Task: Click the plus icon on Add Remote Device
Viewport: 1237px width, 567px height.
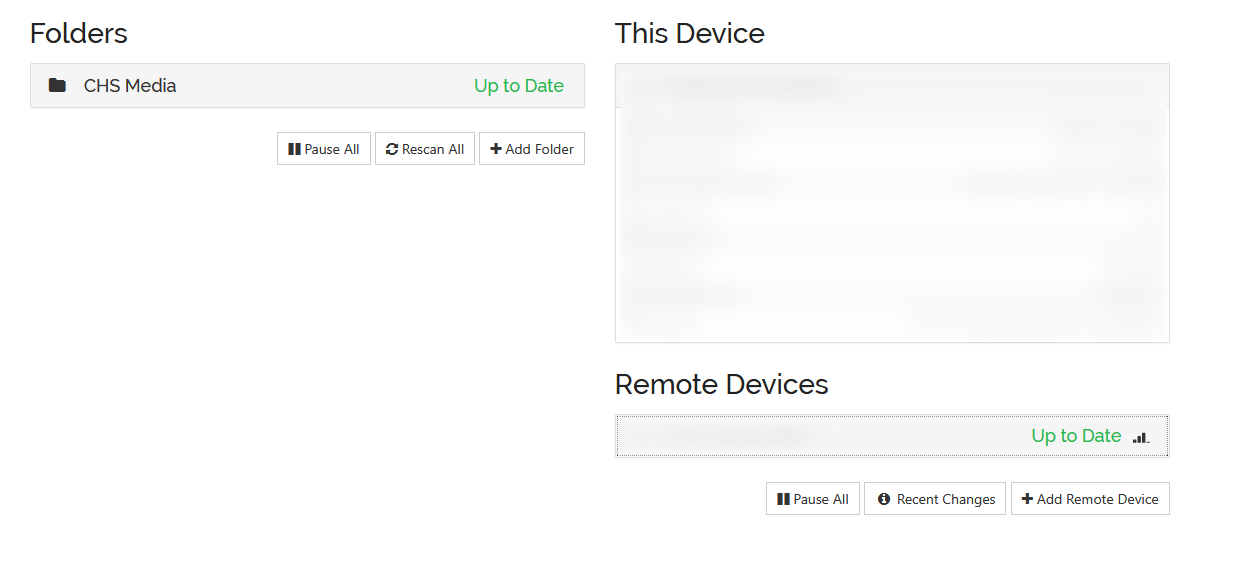Action: (1027, 499)
